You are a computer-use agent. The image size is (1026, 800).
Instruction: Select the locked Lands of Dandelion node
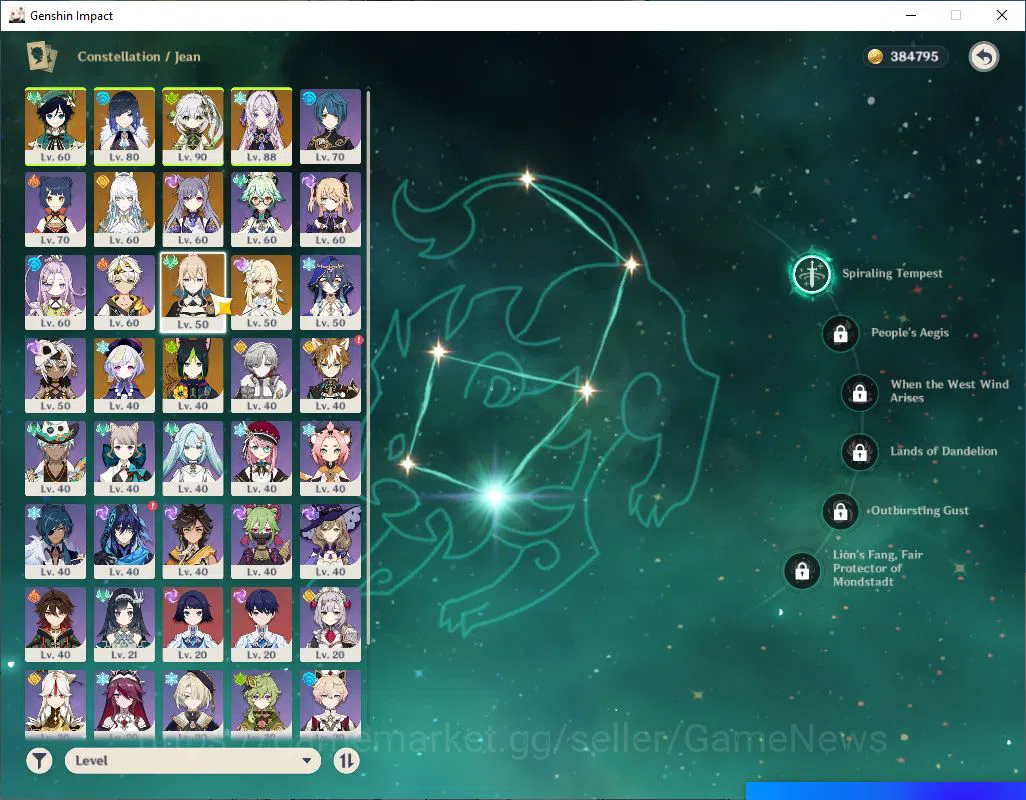click(859, 452)
